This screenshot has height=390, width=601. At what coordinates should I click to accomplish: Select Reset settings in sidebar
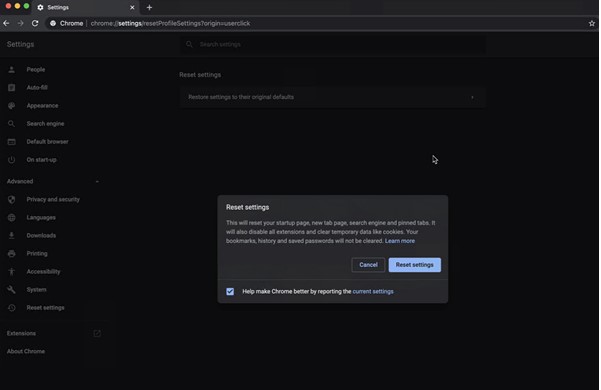(46, 308)
